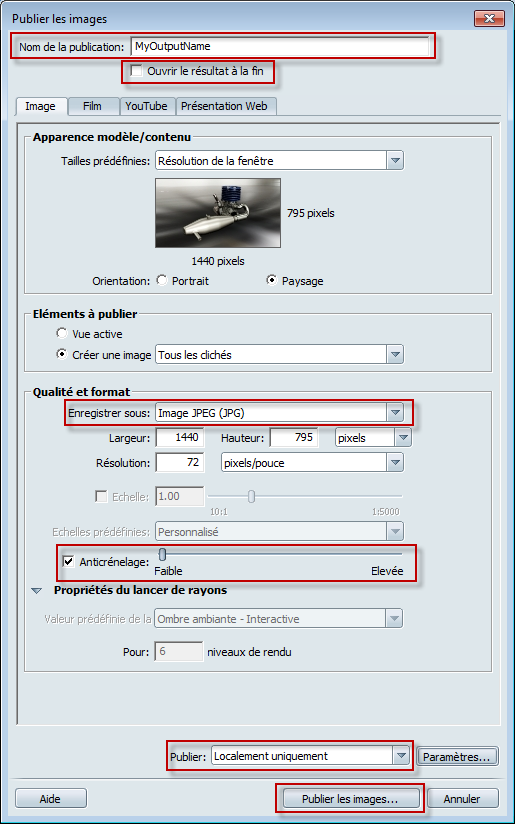Switch to the Présentation Web tab
Screen dimensions: 515x824
click(224, 106)
